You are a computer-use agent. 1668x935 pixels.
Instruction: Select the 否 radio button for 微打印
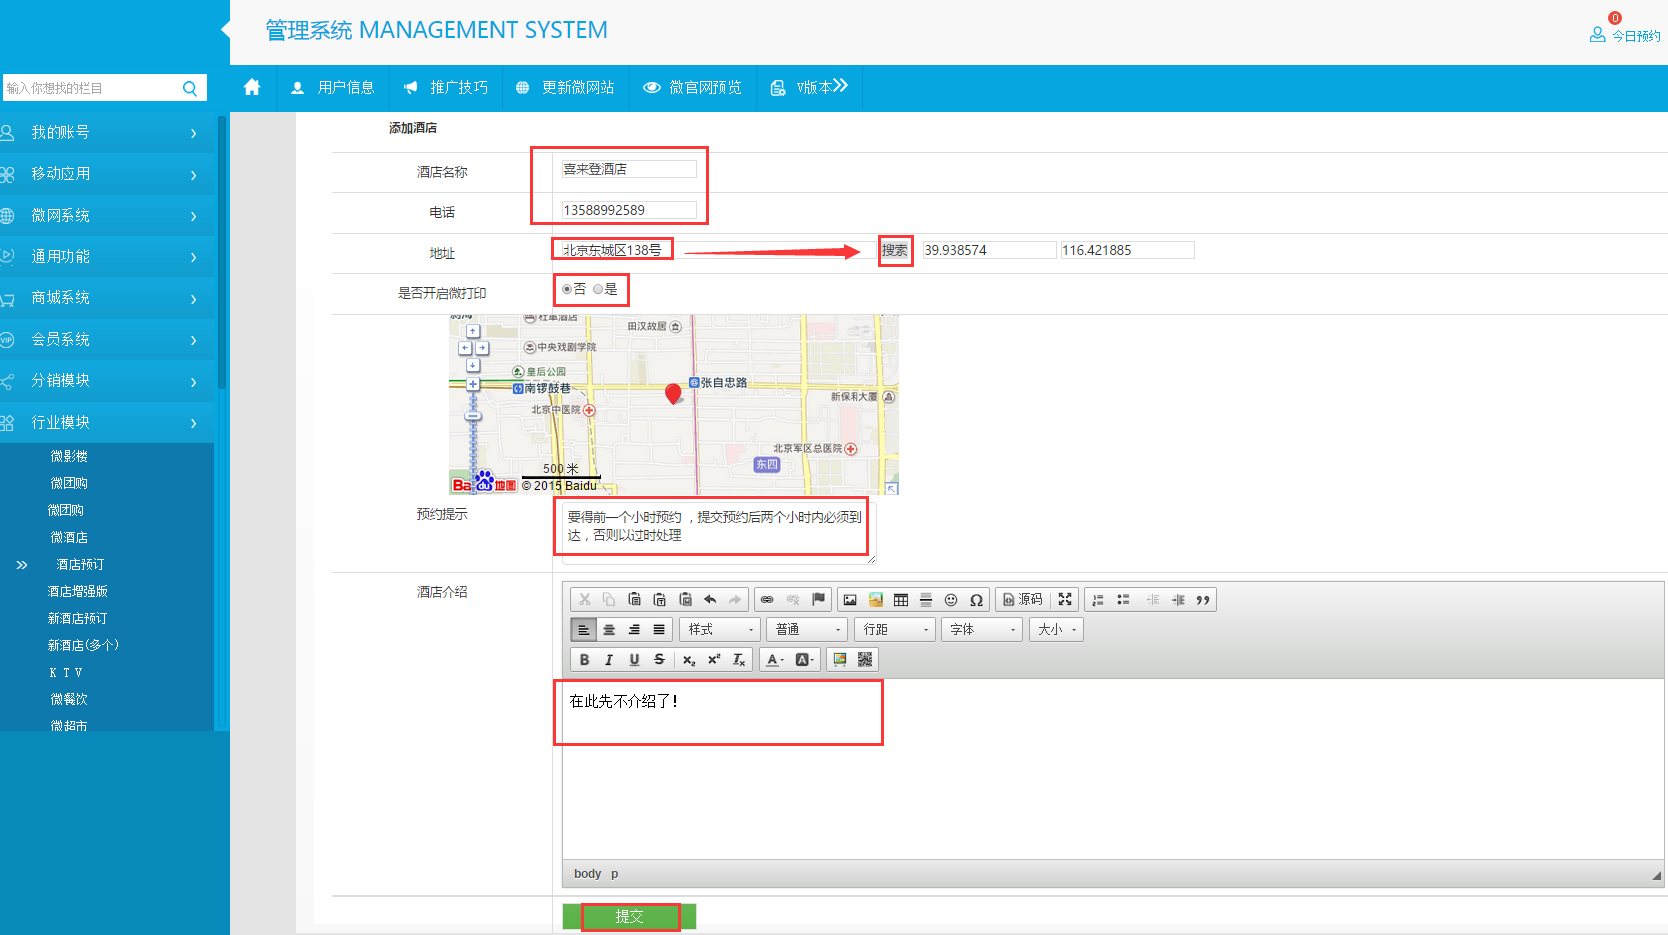point(567,289)
